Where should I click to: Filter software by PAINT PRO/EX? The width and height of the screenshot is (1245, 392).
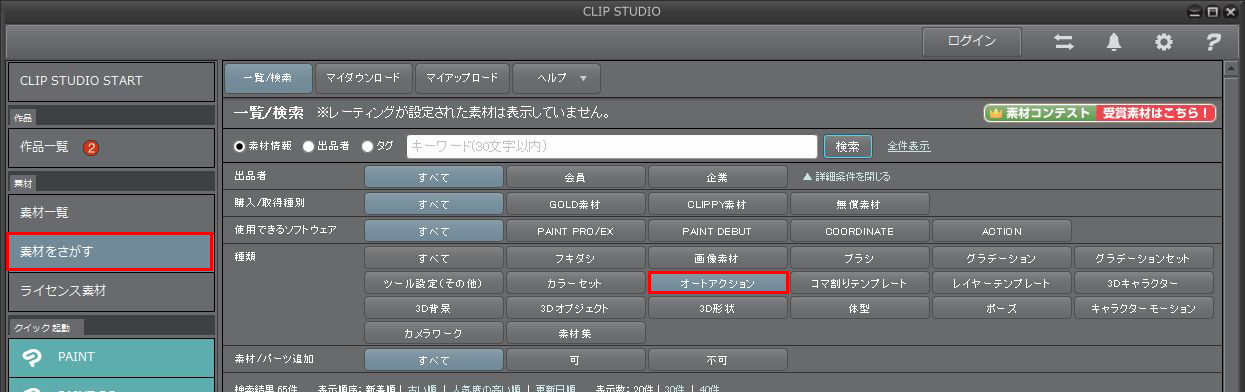click(x=575, y=231)
